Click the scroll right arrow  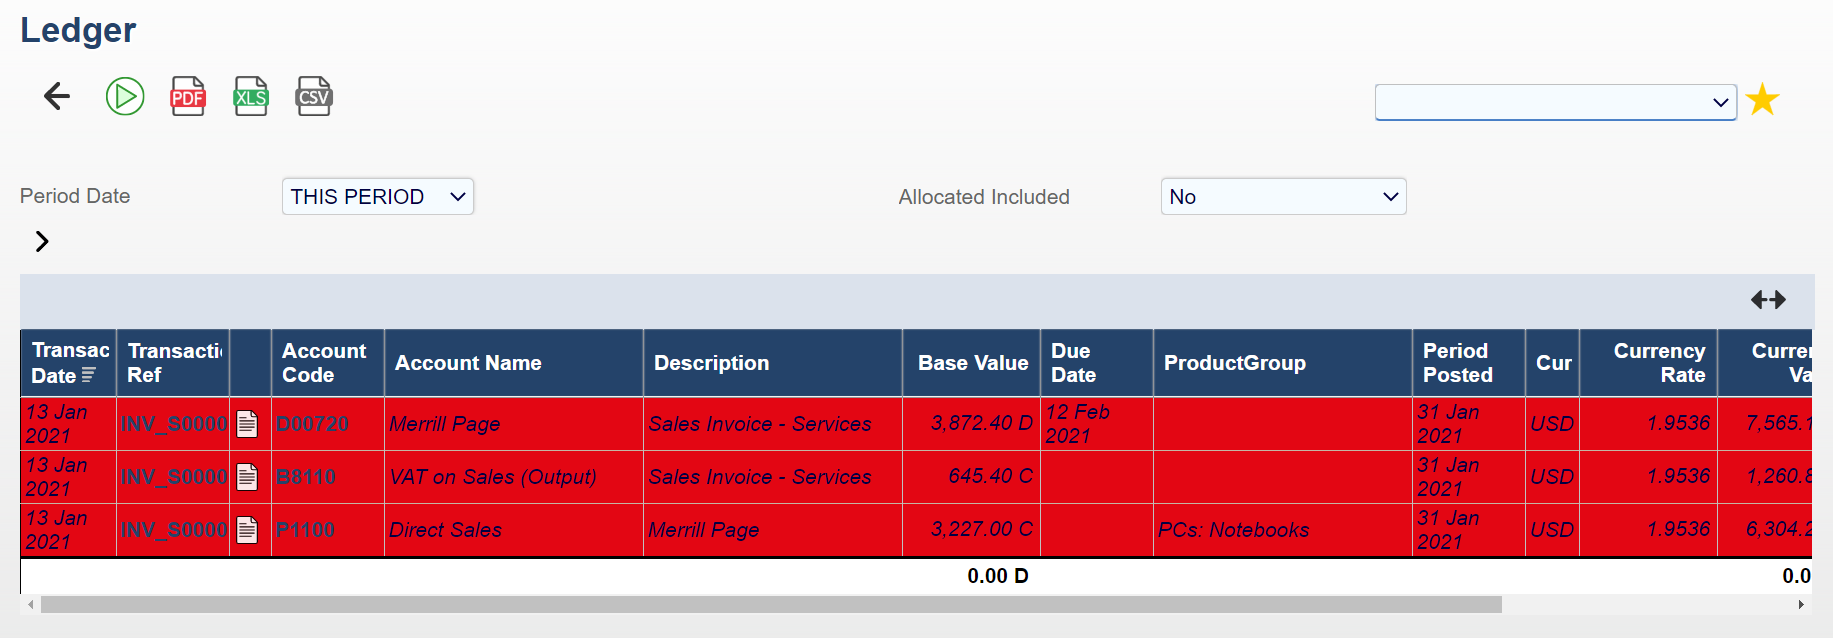tap(1801, 605)
